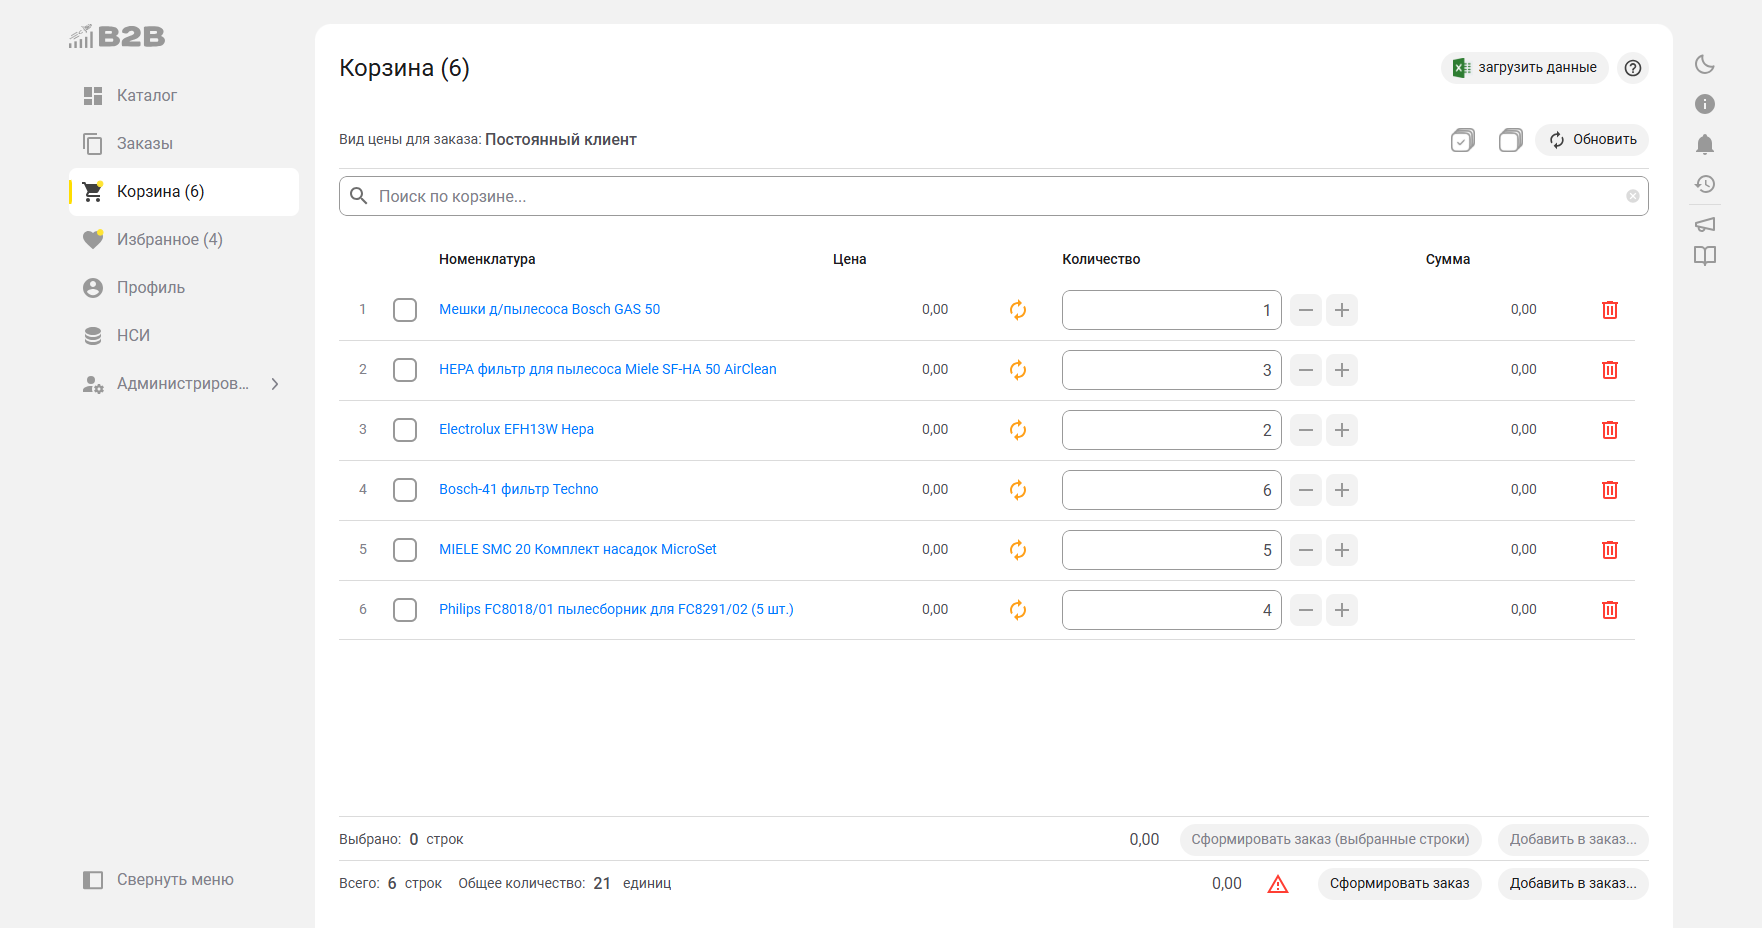Open the НСИ section
The height and width of the screenshot is (928, 1762).
184,336
